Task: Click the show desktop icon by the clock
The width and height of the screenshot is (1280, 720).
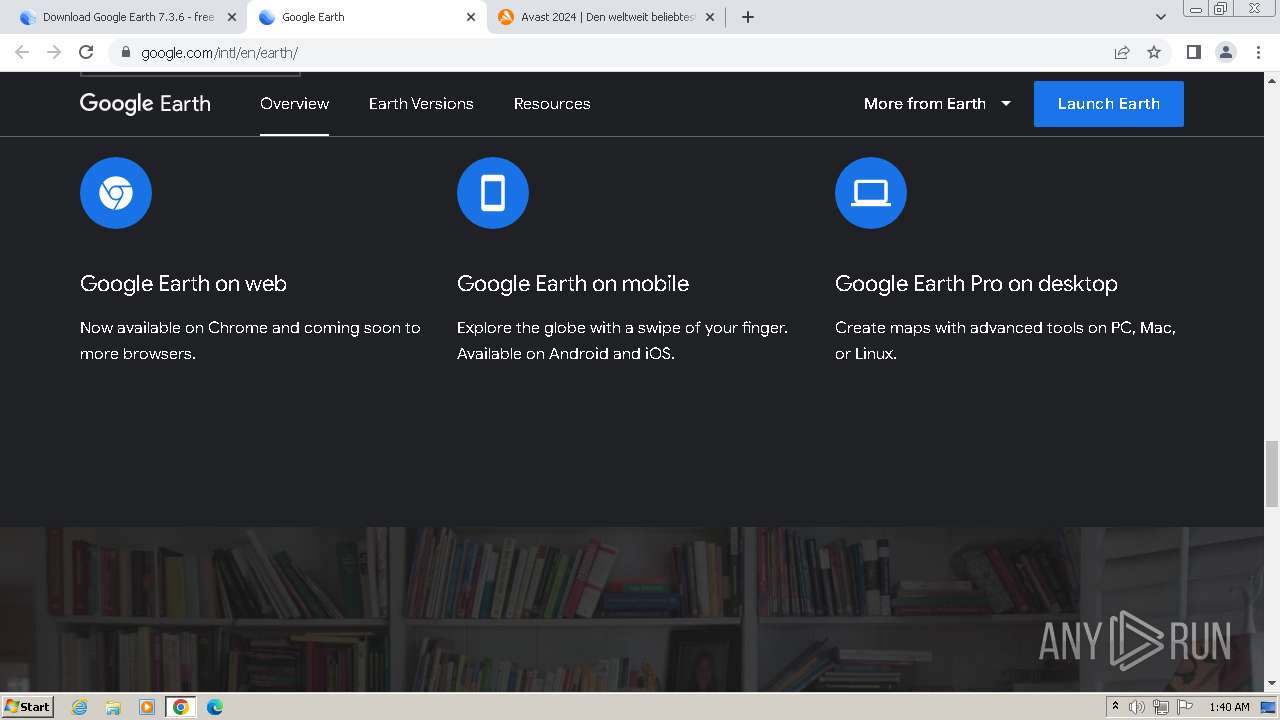Action: [x=1268, y=707]
